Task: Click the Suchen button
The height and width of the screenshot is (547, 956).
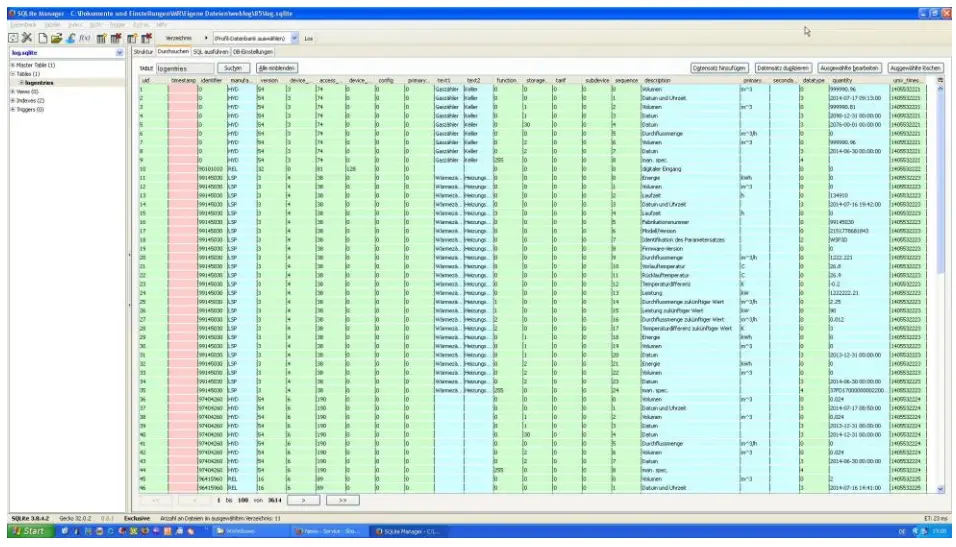Action: (233, 68)
